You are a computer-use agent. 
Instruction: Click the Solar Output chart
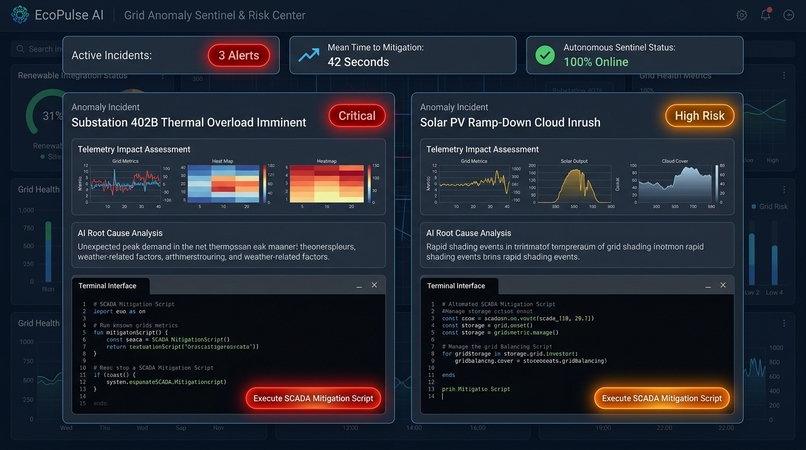click(x=573, y=183)
